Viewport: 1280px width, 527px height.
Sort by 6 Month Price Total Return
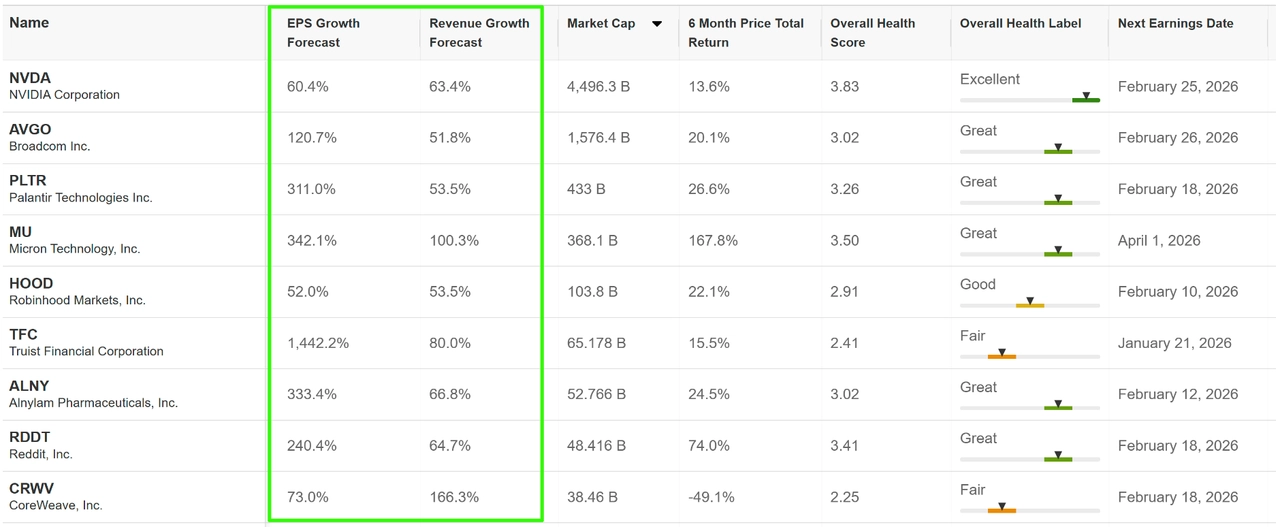point(745,33)
